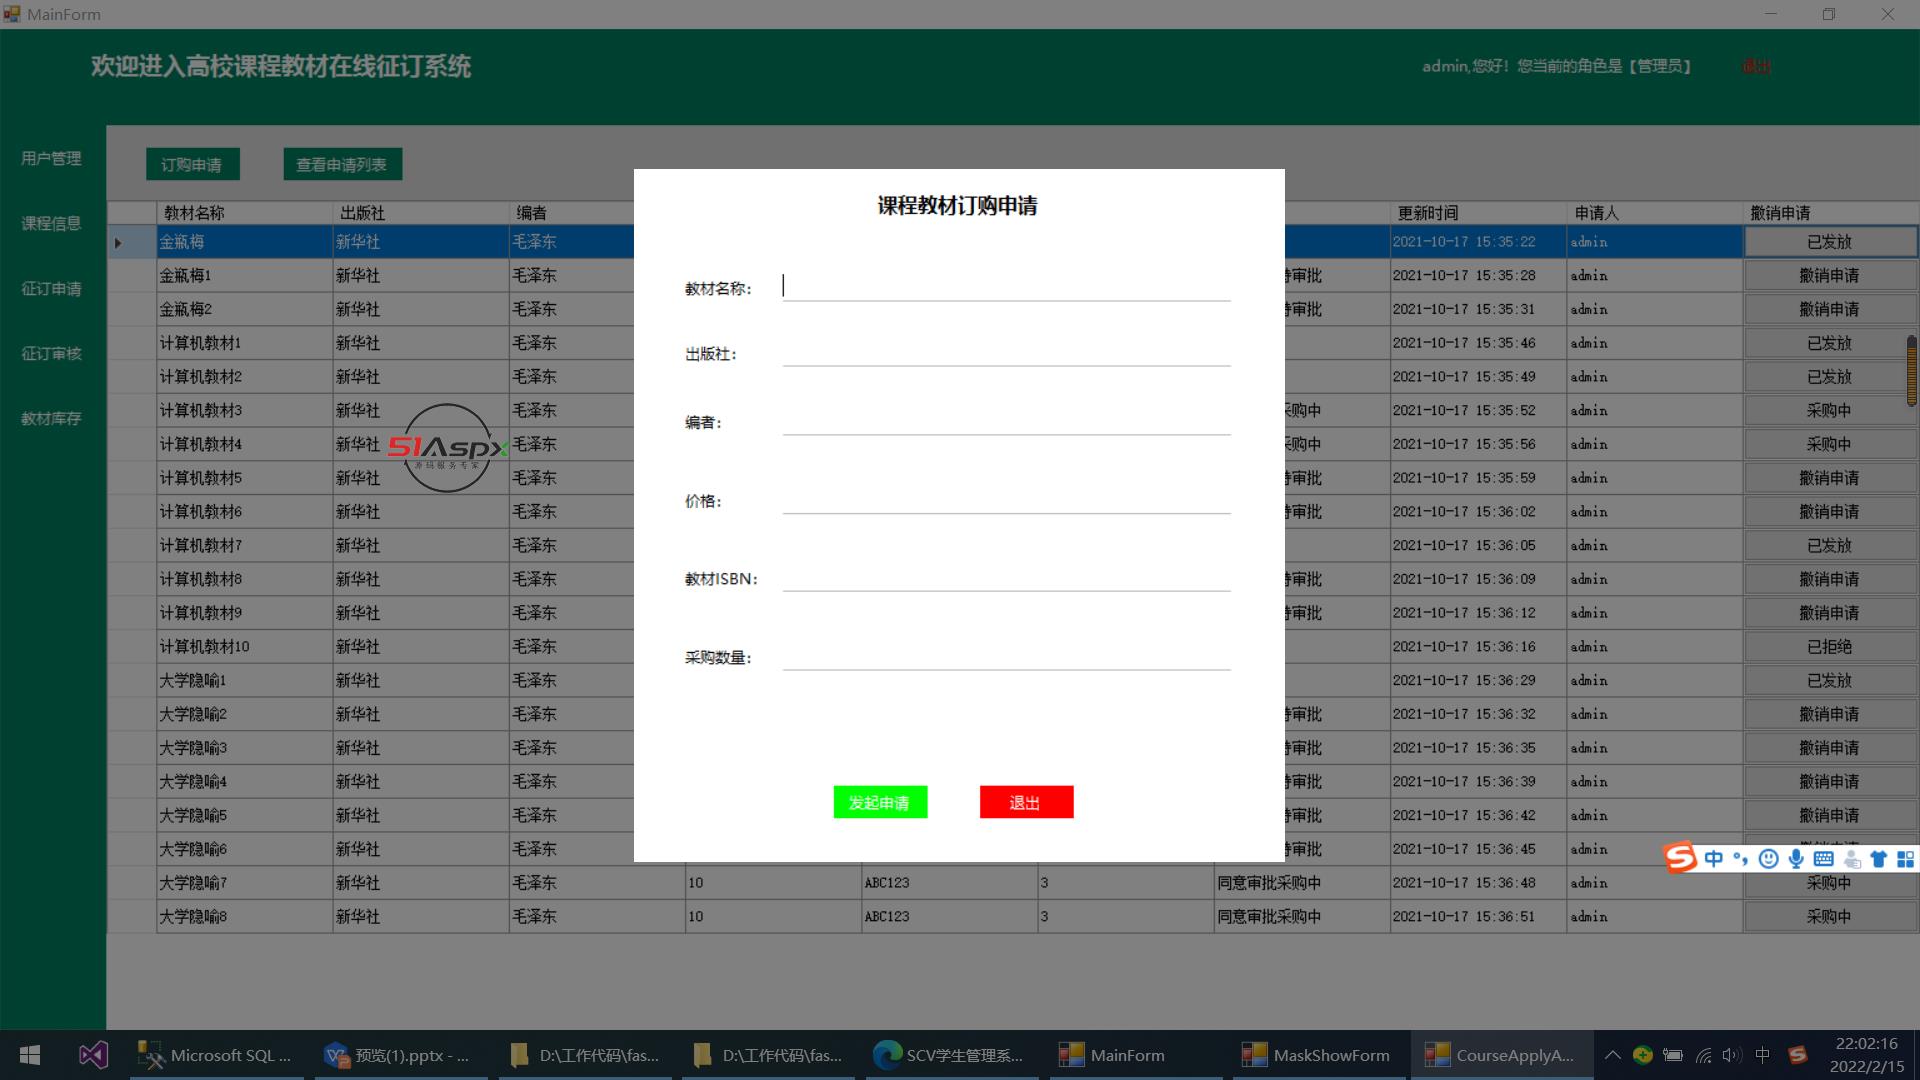
Task: Click the table vertical scrollbar thumb
Action: pyautogui.click(x=1911, y=370)
